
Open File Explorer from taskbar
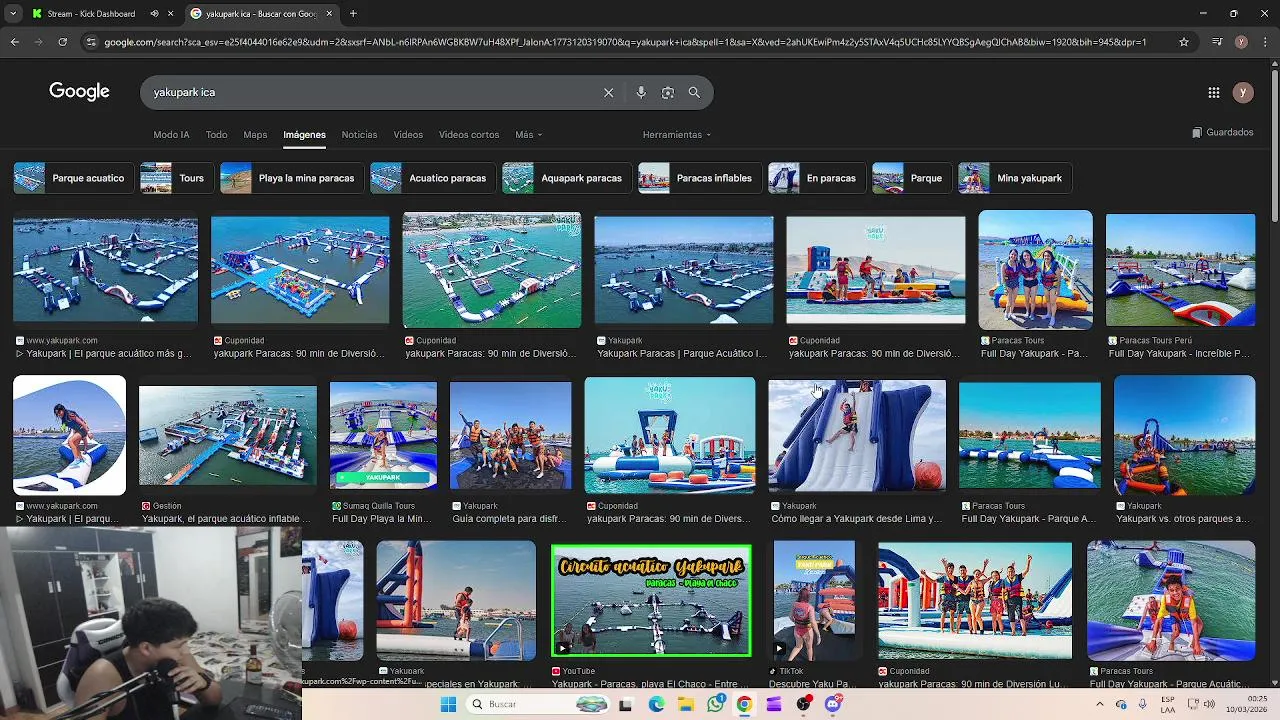coord(686,704)
